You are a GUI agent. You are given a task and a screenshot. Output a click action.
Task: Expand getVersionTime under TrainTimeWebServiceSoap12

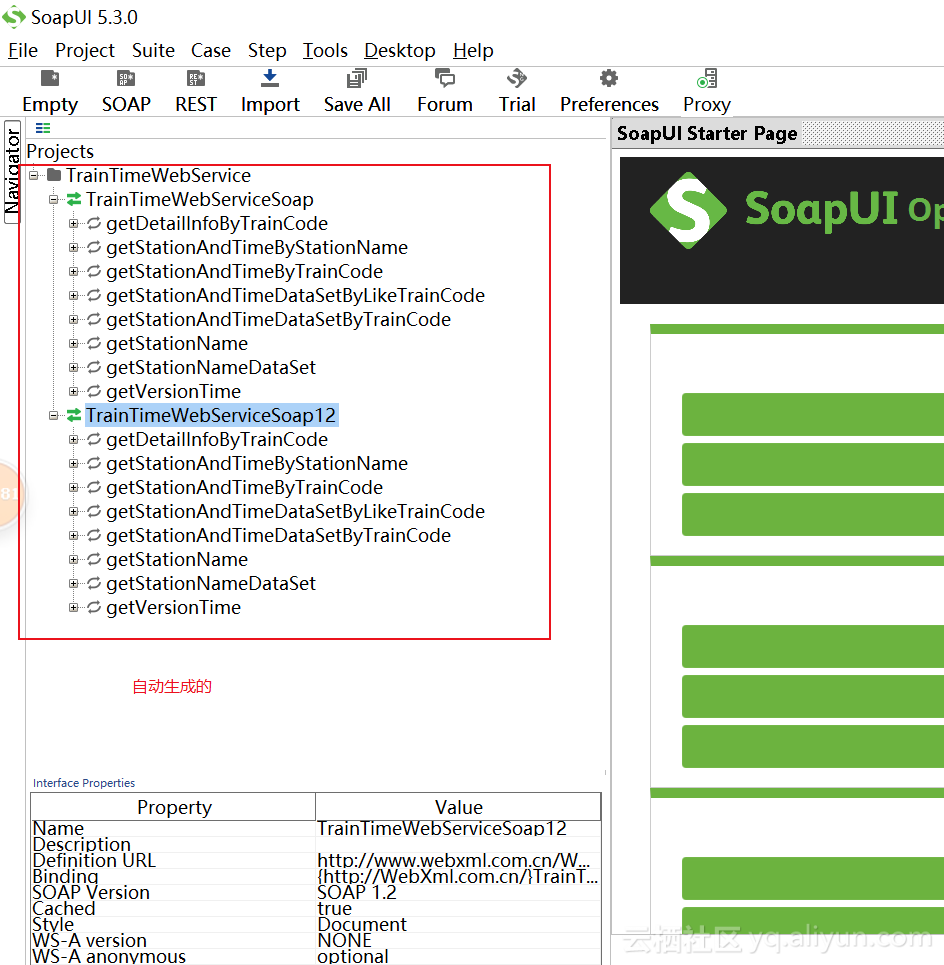(73, 607)
